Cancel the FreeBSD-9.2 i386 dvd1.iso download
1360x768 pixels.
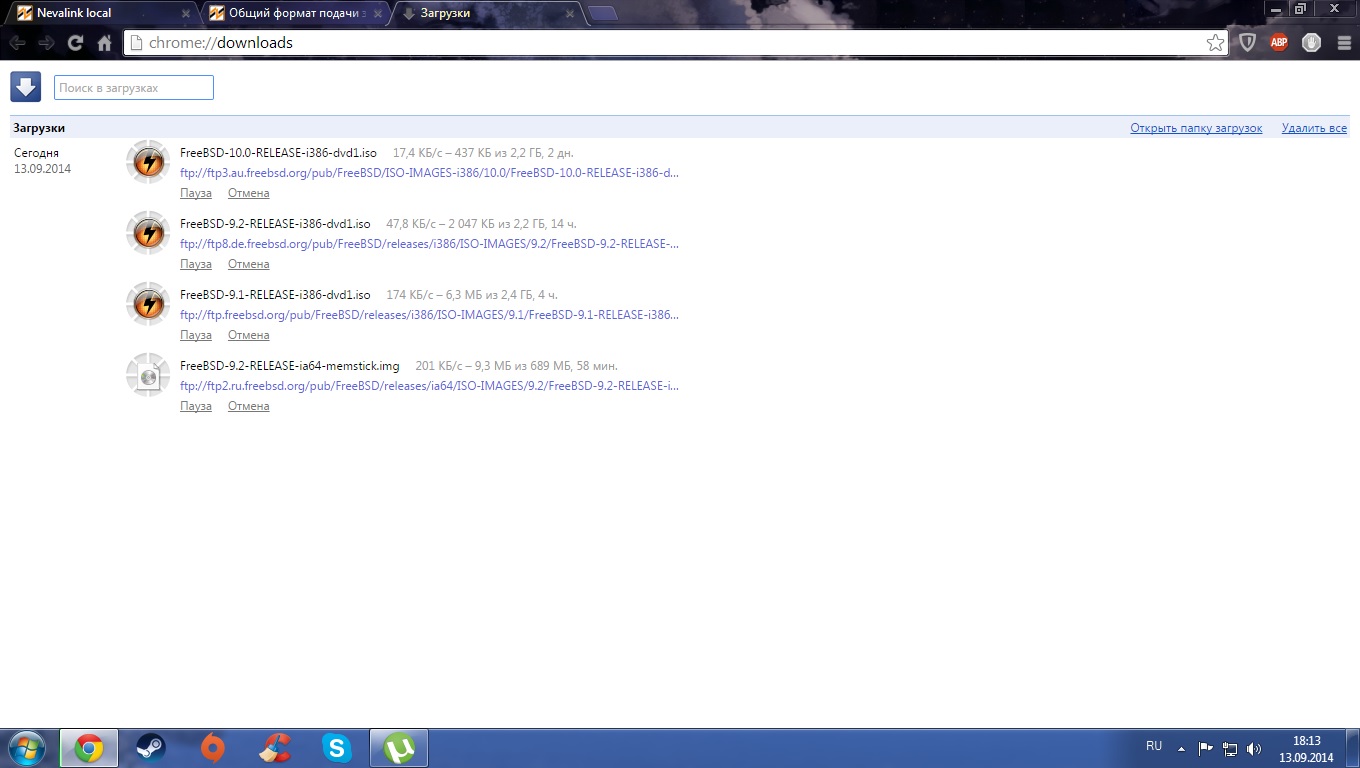click(248, 264)
